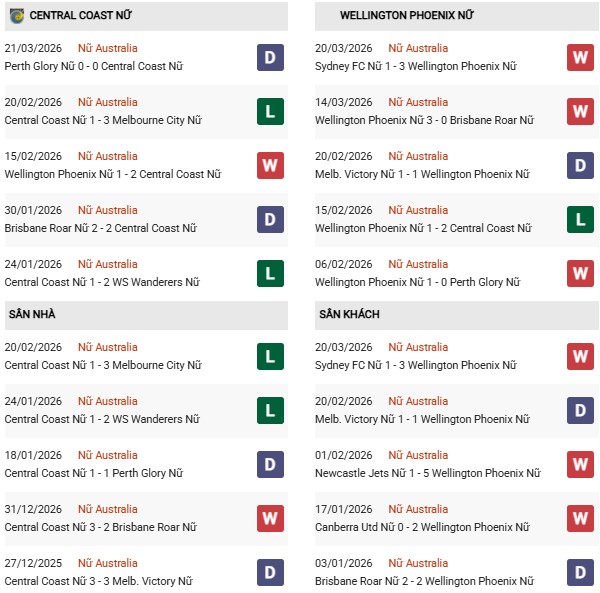Open Nữ Australia link dated 30/01/2026
600x593 pixels.
point(109,210)
